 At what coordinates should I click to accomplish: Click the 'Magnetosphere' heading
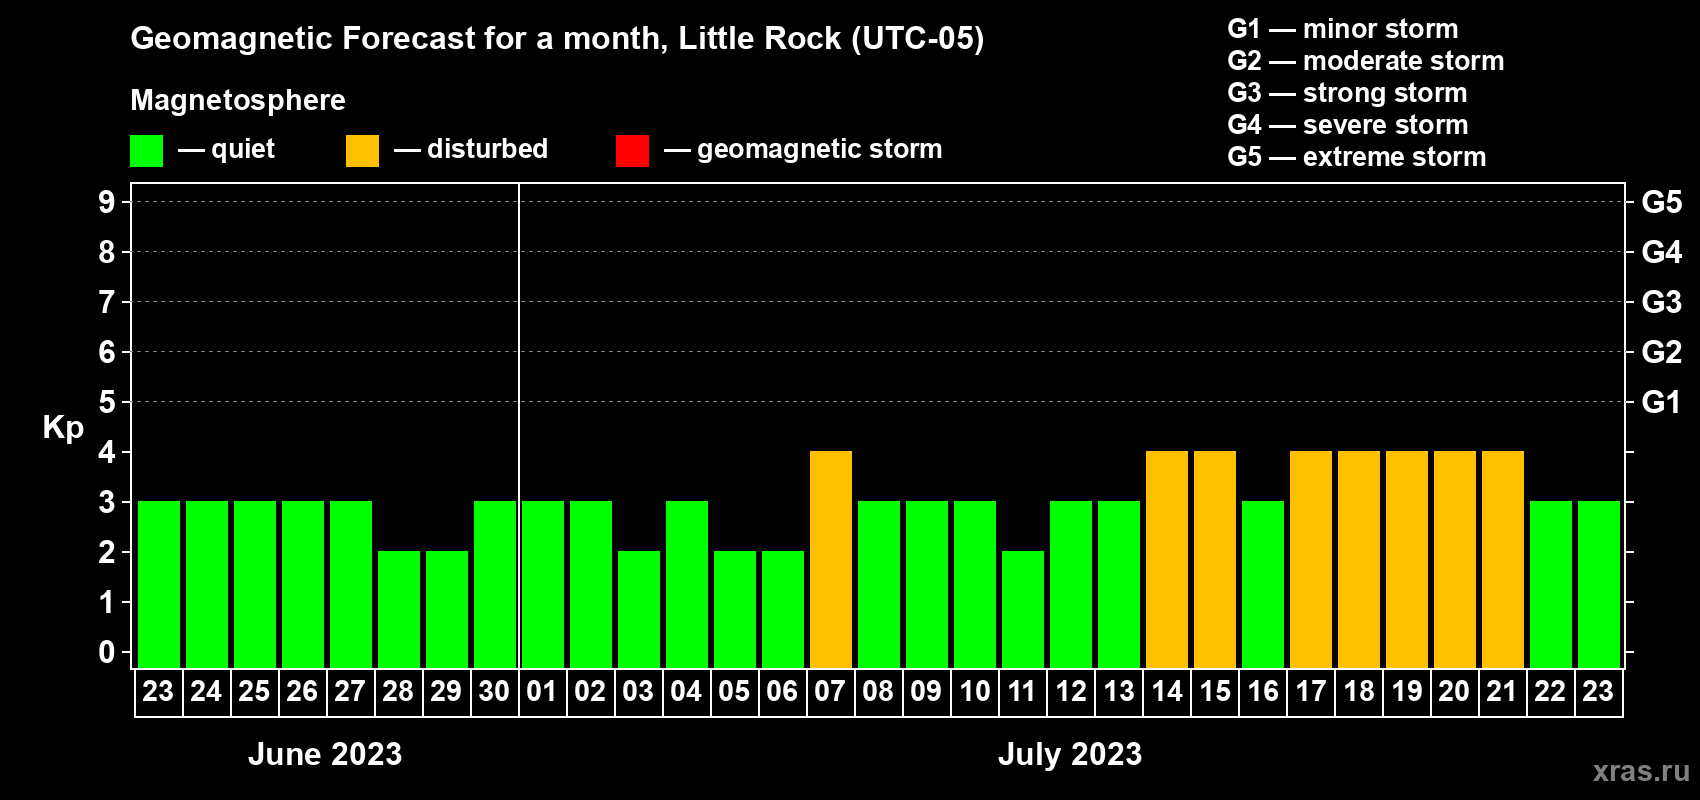[238, 100]
